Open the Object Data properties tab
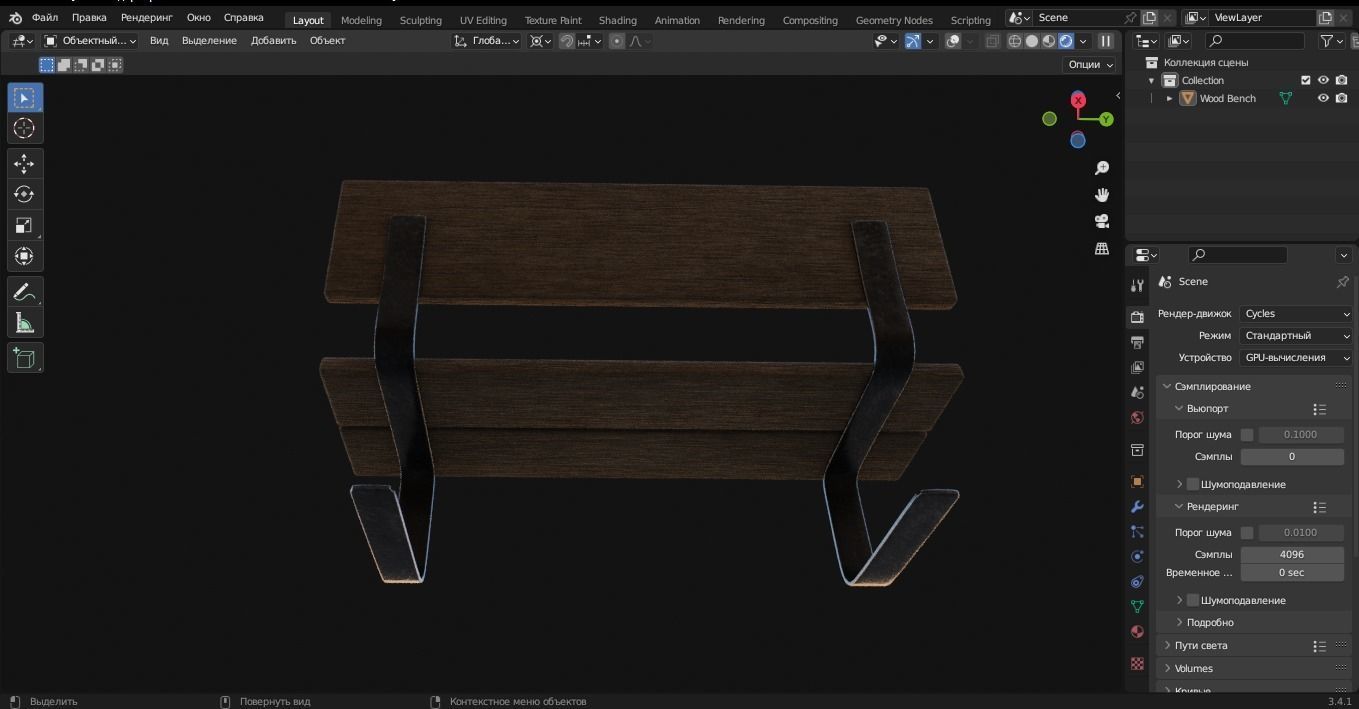Image resolution: width=1359 pixels, height=709 pixels. coord(1137,607)
